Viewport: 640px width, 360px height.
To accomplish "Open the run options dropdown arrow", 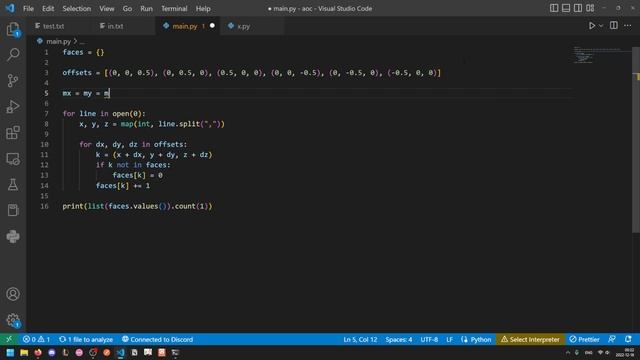I will pyautogui.click(x=601, y=26).
